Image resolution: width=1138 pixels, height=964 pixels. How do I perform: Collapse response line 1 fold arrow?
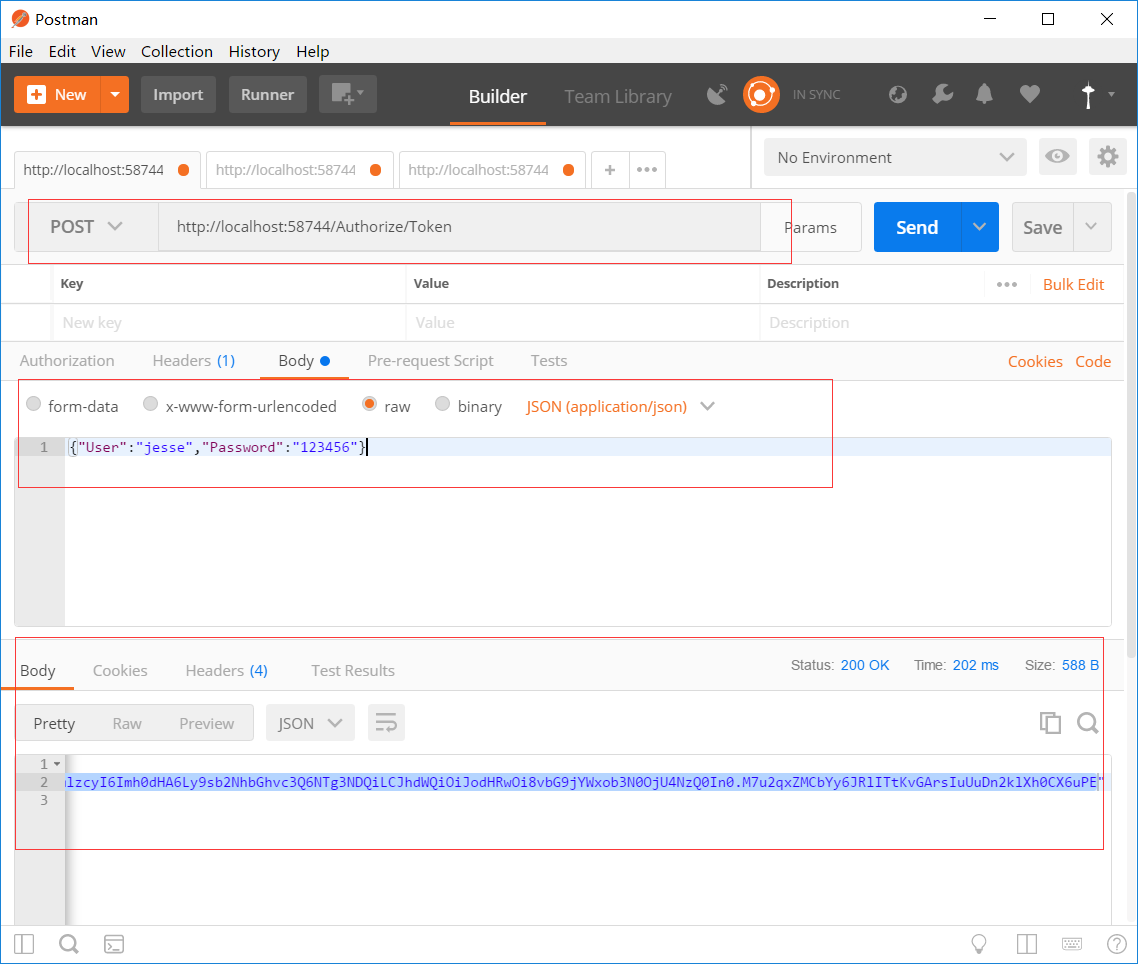click(57, 764)
